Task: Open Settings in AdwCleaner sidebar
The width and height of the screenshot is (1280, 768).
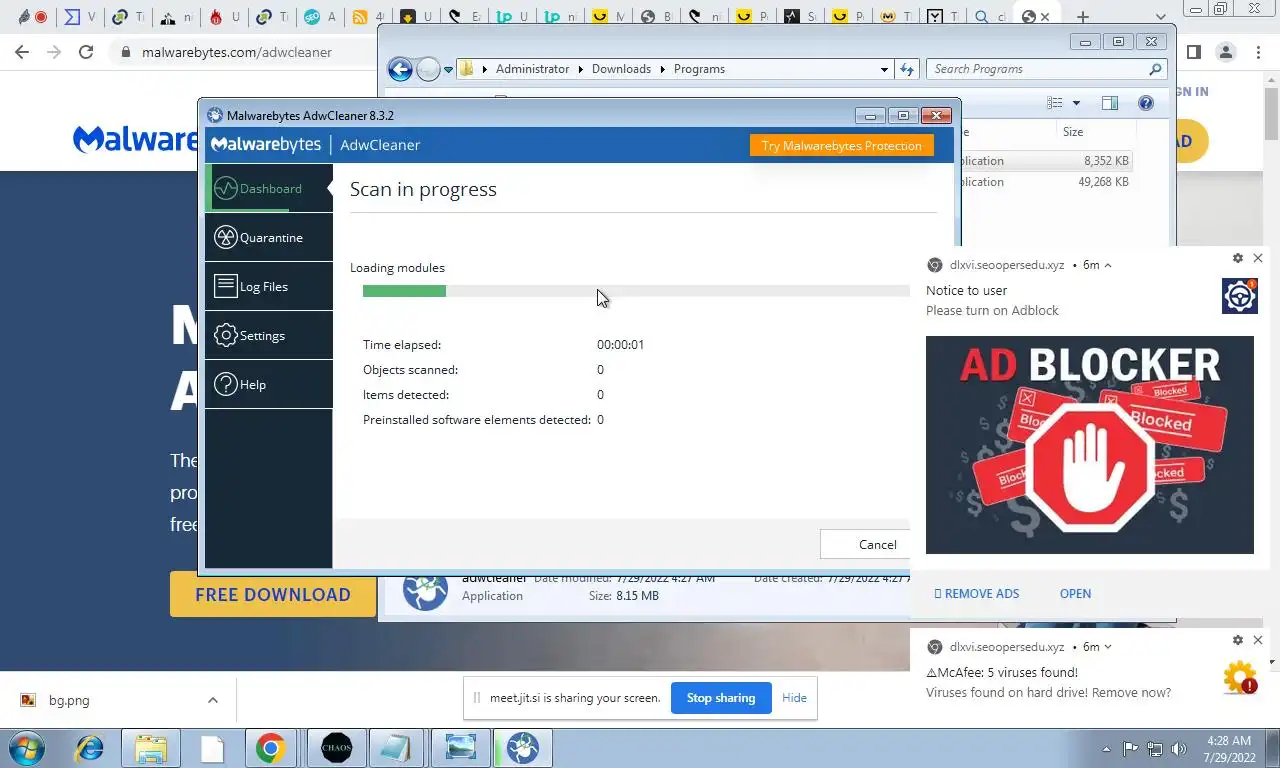Action: point(269,335)
